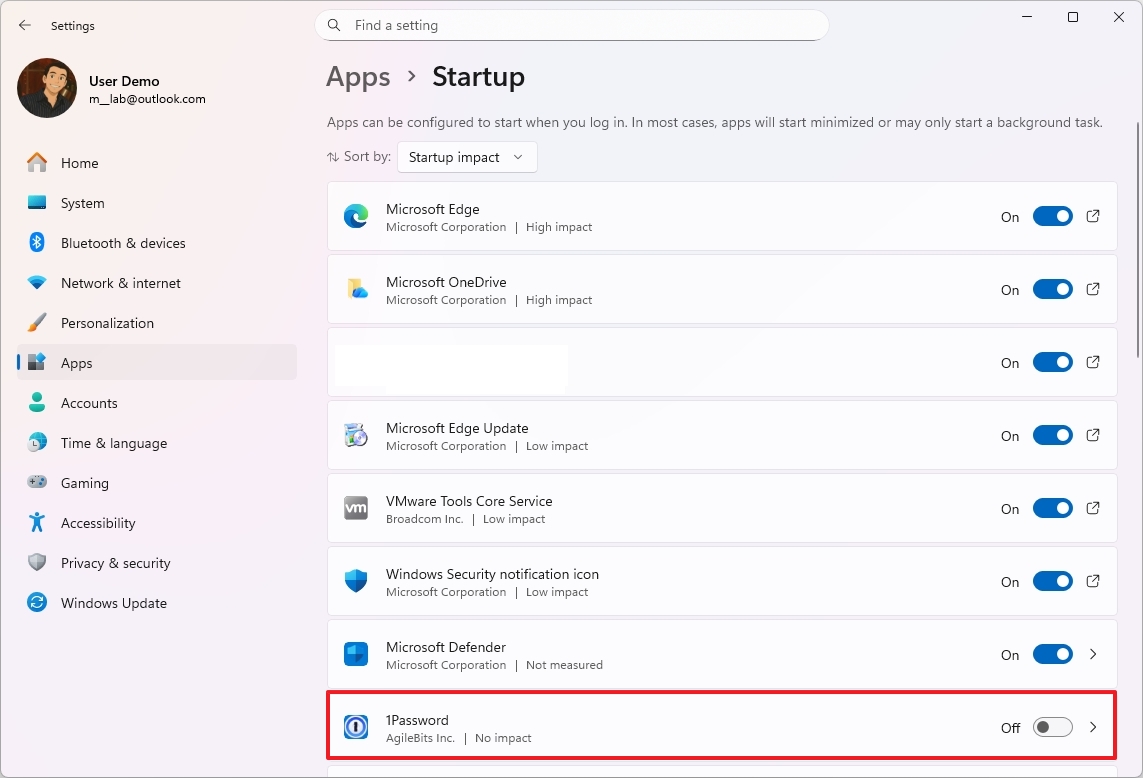
Task: Expand the 1Password entry chevron
Action: point(1092,727)
